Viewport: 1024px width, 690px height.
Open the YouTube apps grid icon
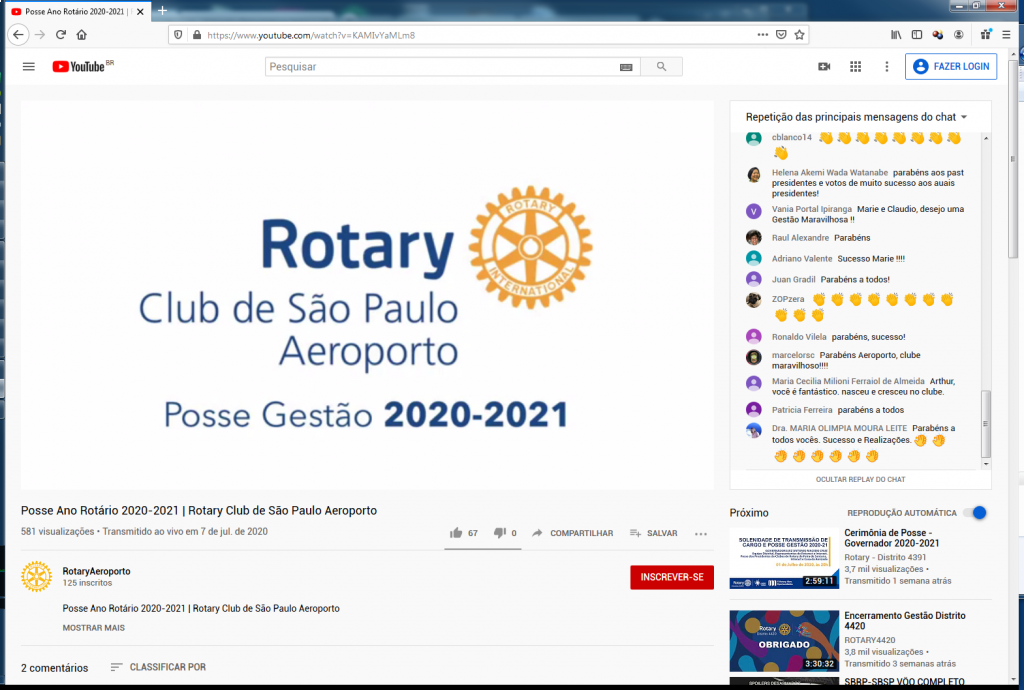pyautogui.click(x=855, y=67)
